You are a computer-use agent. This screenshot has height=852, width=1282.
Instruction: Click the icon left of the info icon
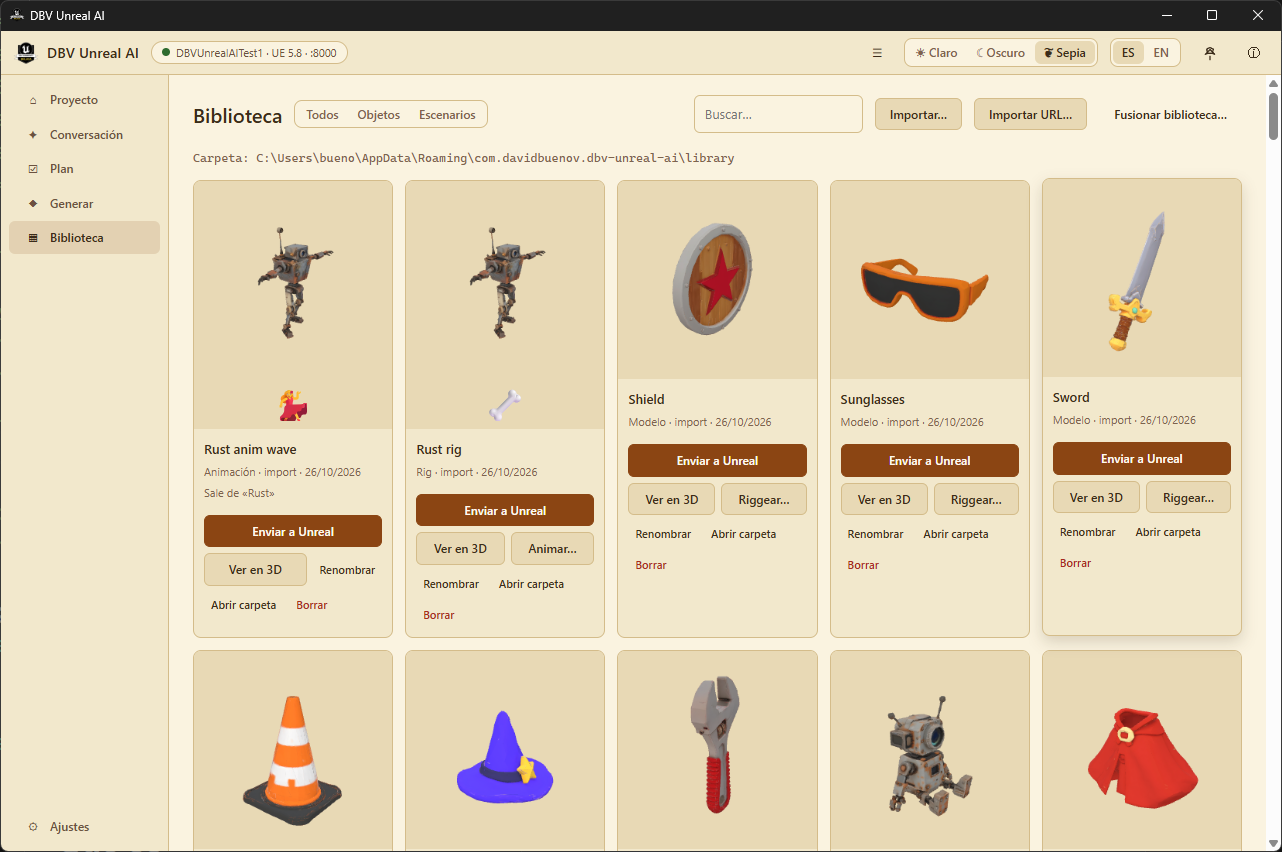pyautogui.click(x=1210, y=53)
